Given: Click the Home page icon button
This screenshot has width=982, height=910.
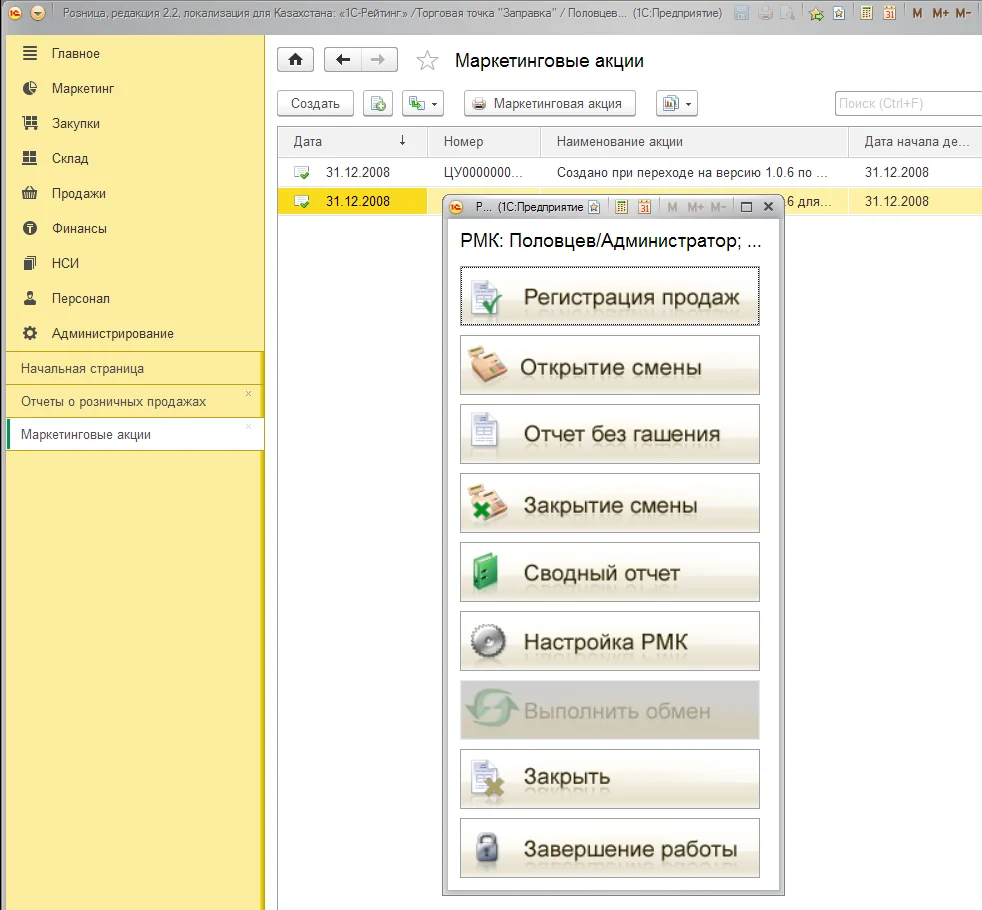Looking at the screenshot, I should (295, 60).
